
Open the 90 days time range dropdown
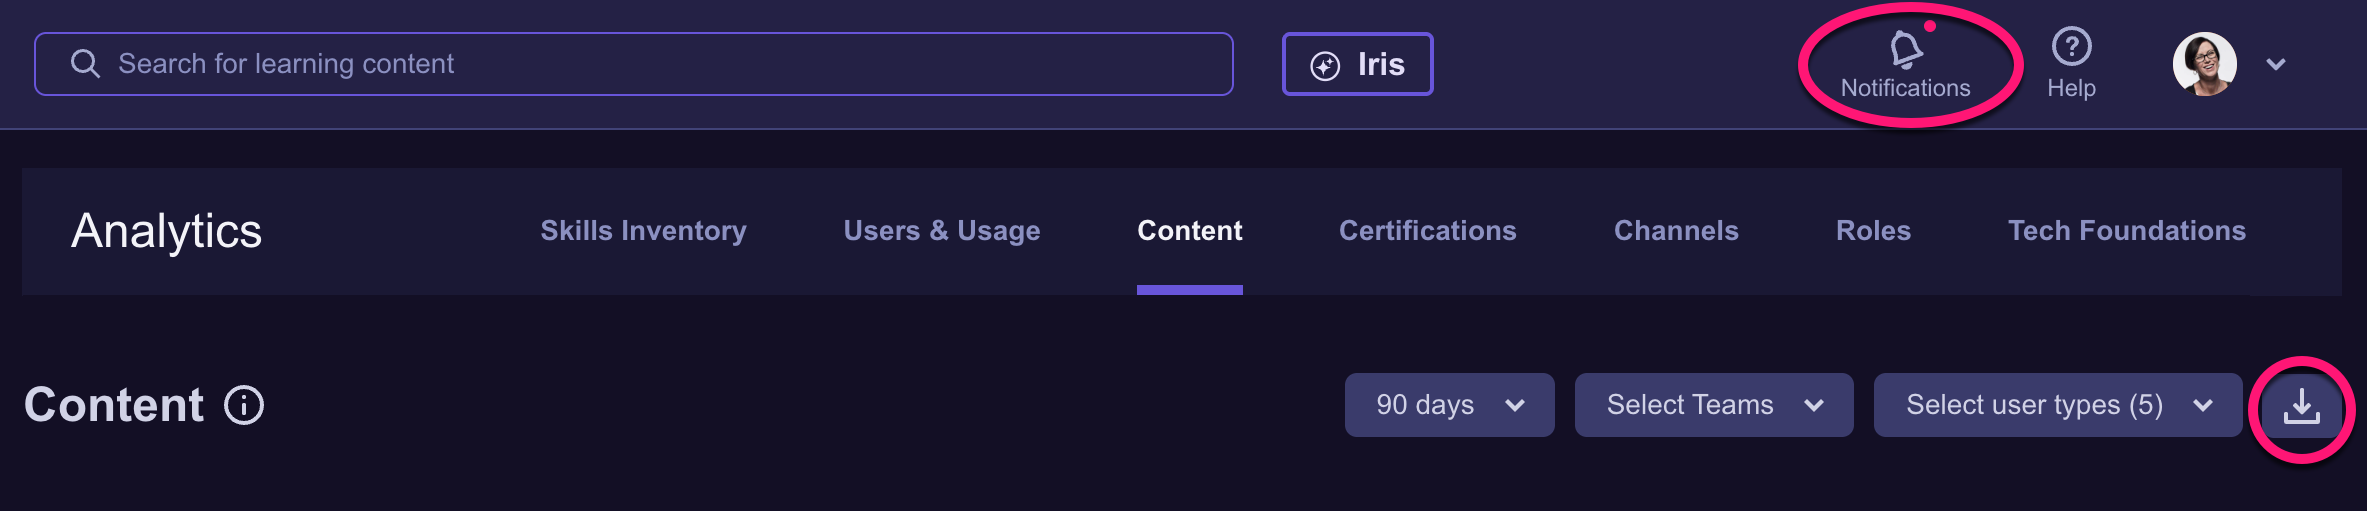coord(1449,405)
